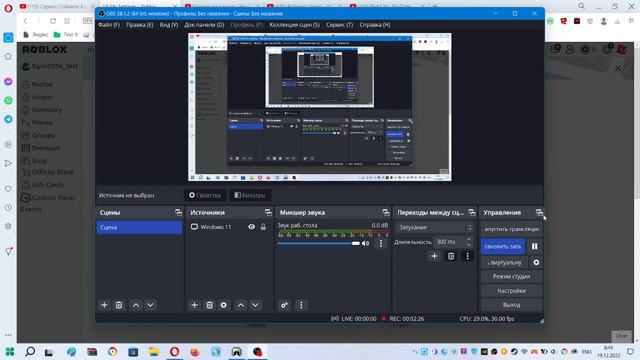Open Telegram in Opera sidebar
The height and width of the screenshot is (360, 640).
coord(8,119)
